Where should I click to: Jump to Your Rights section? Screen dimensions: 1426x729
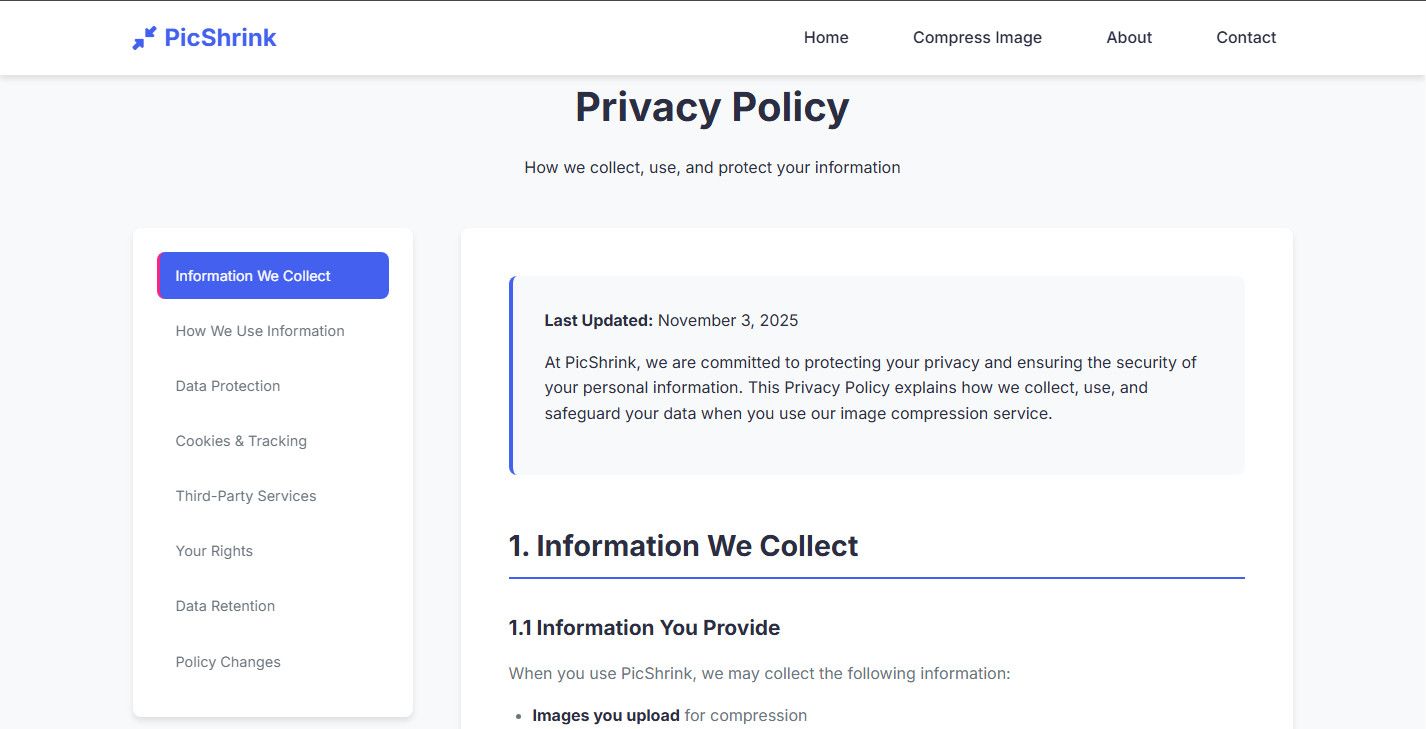tap(214, 551)
